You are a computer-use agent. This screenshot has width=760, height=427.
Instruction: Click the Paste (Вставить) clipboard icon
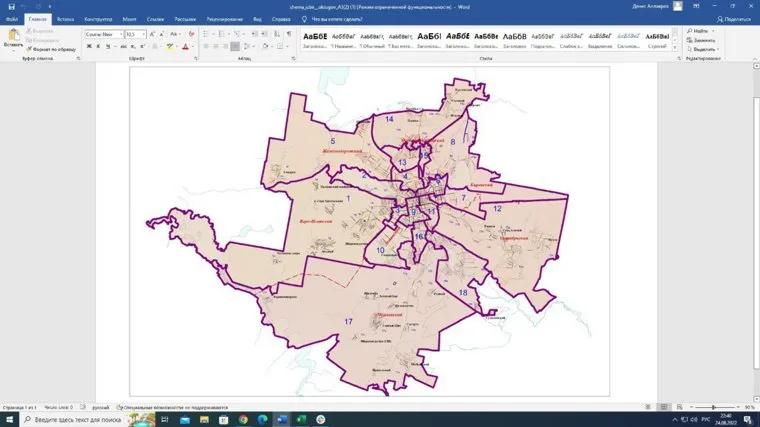13,36
